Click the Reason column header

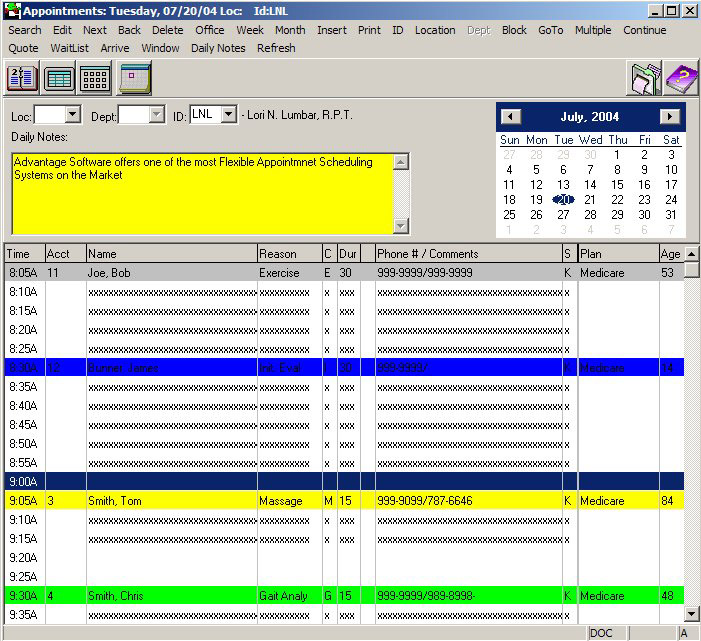(290, 254)
